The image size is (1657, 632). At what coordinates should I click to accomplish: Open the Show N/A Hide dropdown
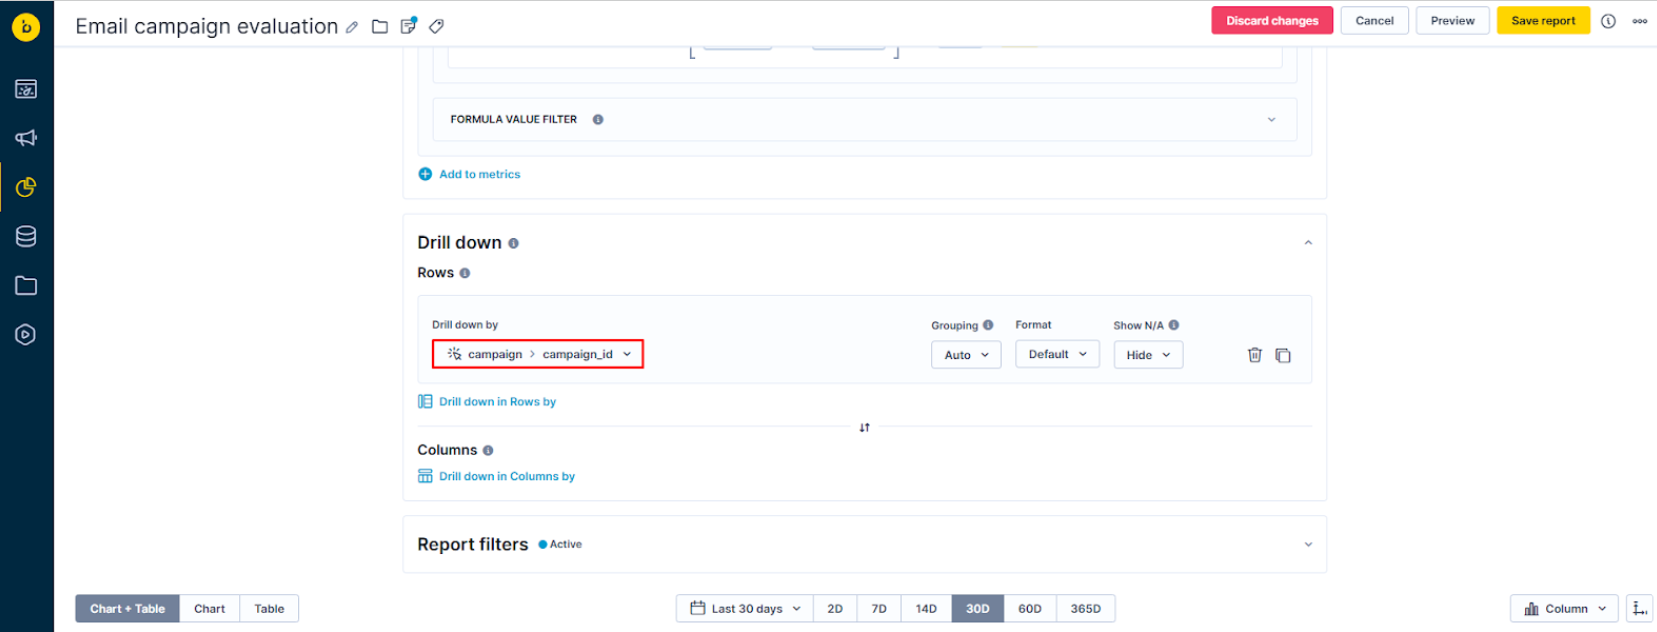[1148, 355]
